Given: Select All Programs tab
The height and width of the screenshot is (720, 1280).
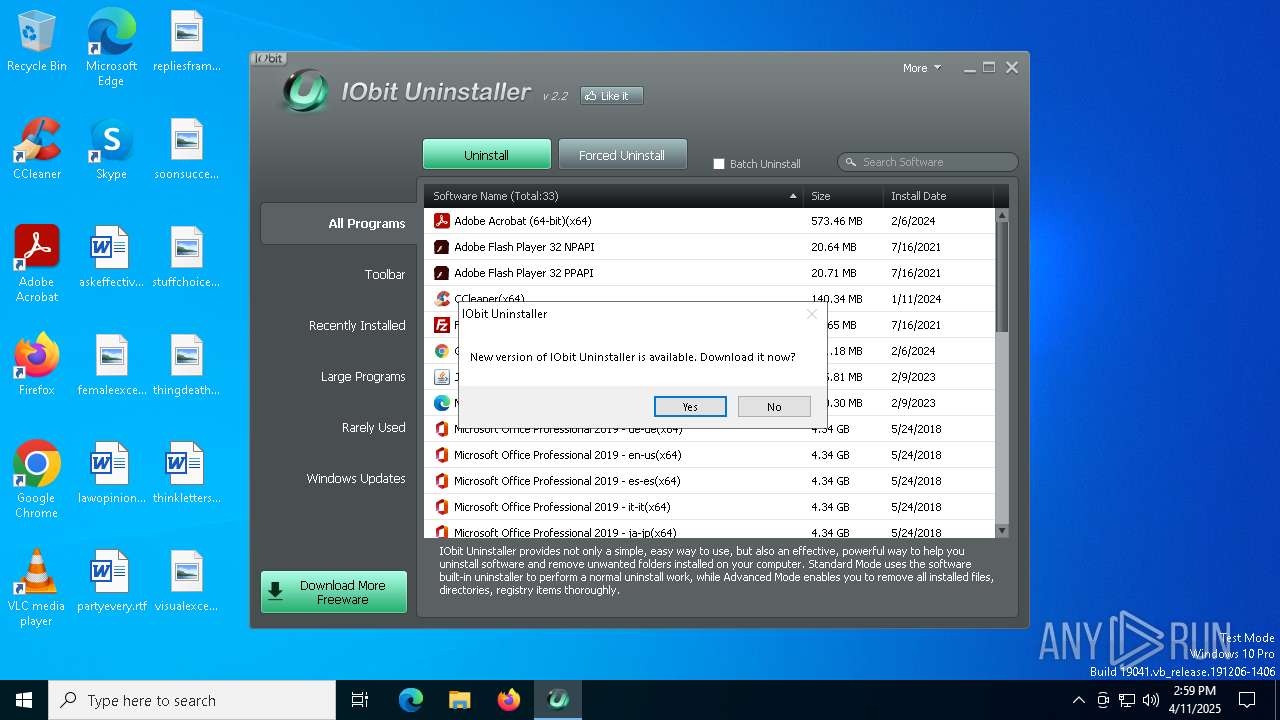Looking at the screenshot, I should (x=338, y=223).
